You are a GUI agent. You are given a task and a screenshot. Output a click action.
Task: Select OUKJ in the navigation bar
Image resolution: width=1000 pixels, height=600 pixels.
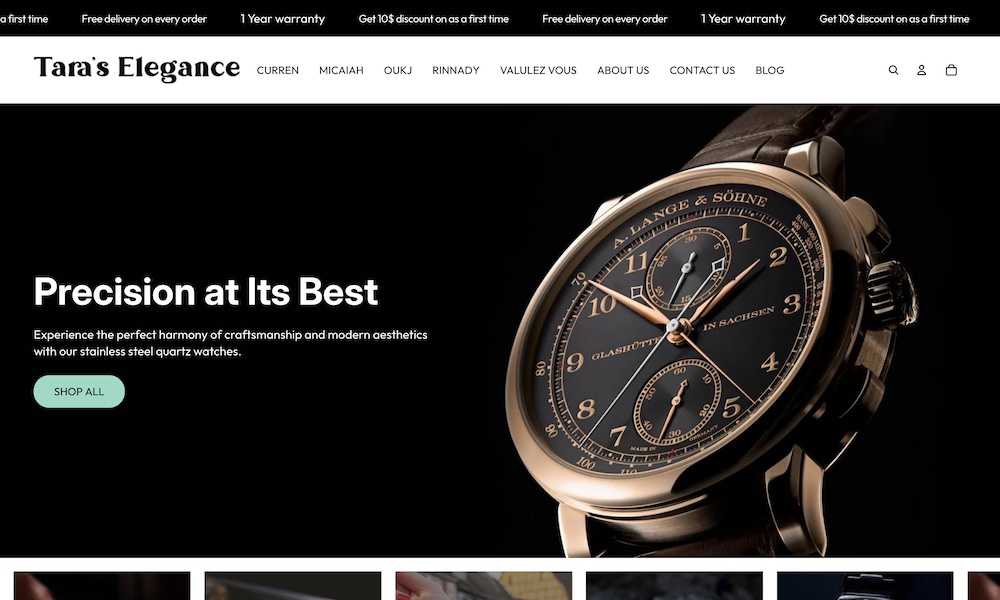point(398,70)
